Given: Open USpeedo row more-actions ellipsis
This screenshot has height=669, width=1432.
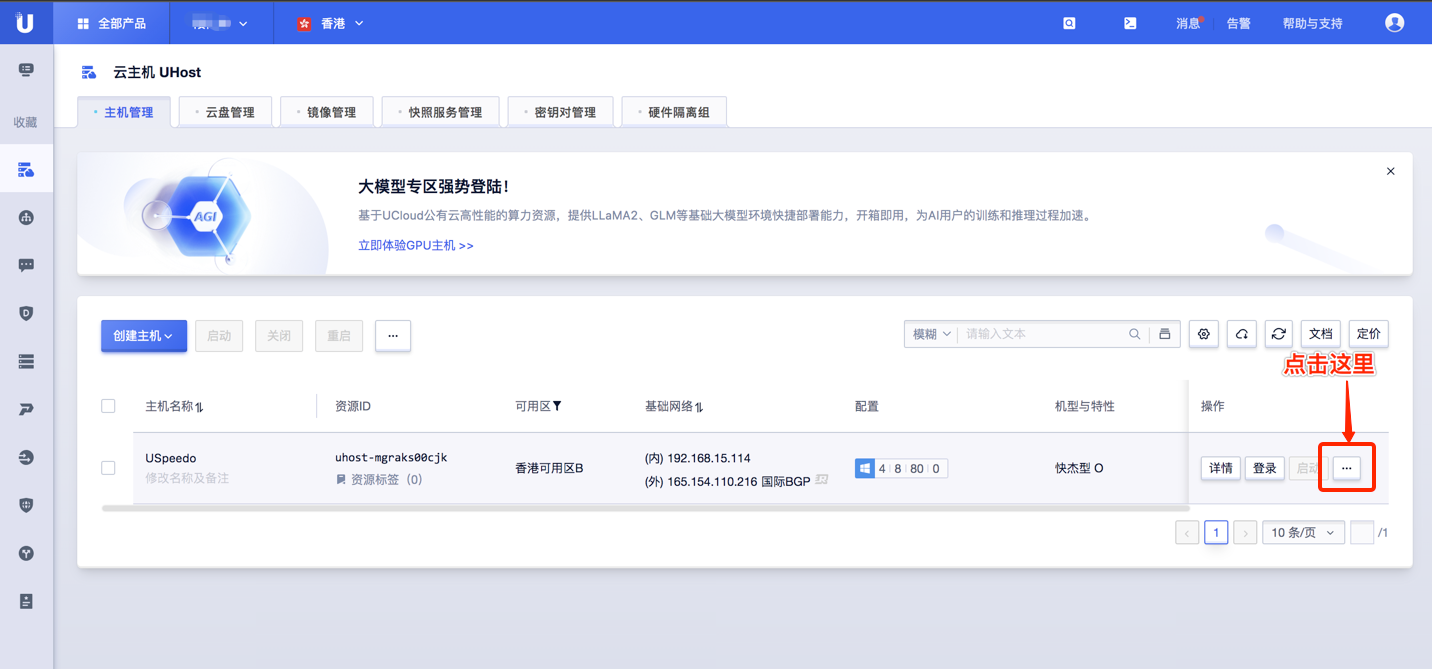Looking at the screenshot, I should tap(1347, 468).
